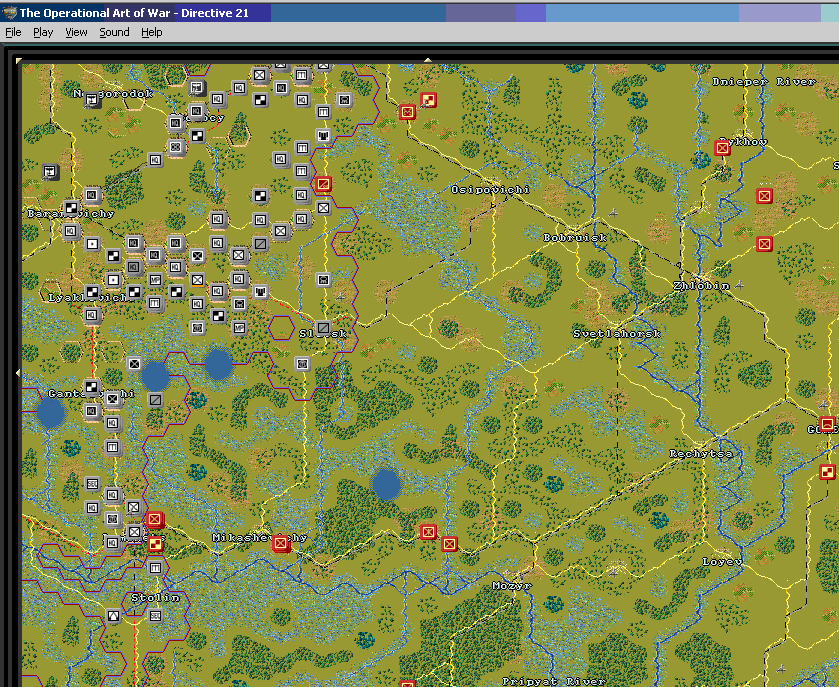Select the red armor unit north of Osipovichi
The height and width of the screenshot is (687, 839).
[x=428, y=100]
